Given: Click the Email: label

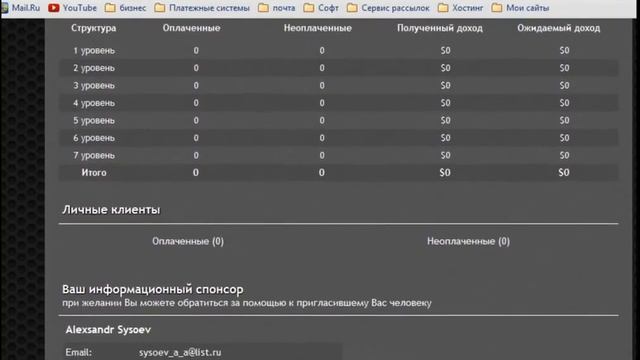Looking at the screenshot, I should click(x=78, y=352).
